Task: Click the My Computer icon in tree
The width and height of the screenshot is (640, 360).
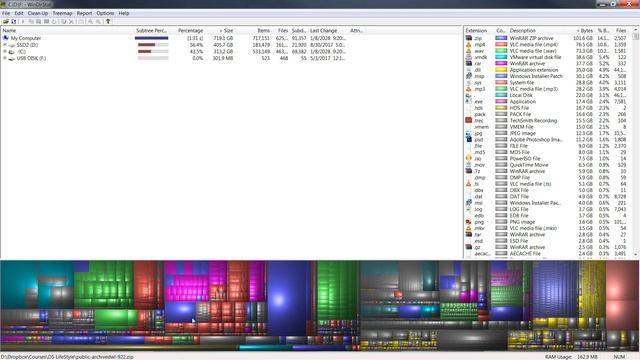Action: coord(6,38)
